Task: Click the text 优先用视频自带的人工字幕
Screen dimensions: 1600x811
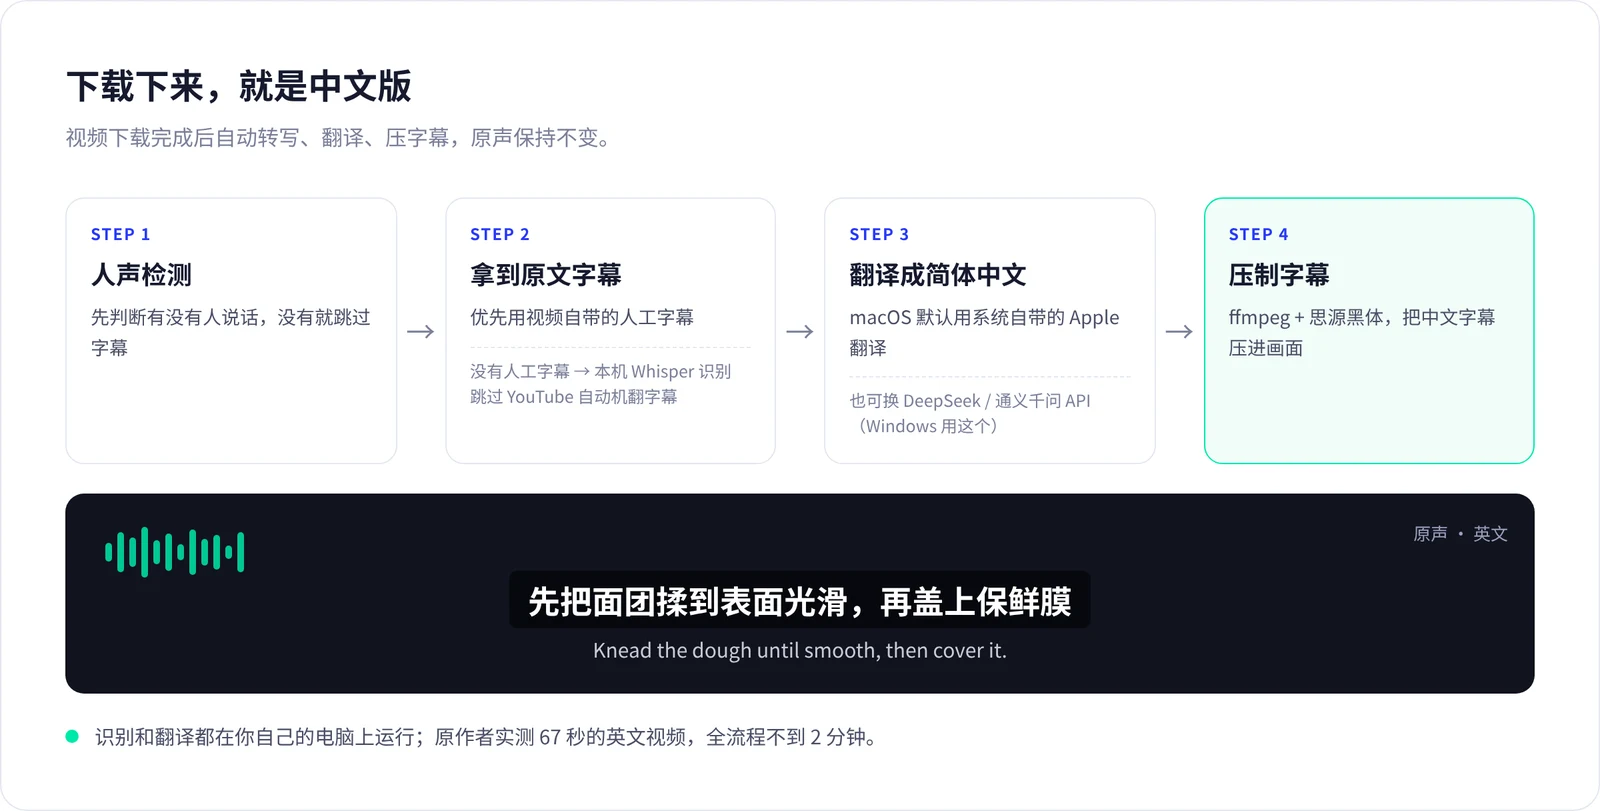Action: click(582, 317)
